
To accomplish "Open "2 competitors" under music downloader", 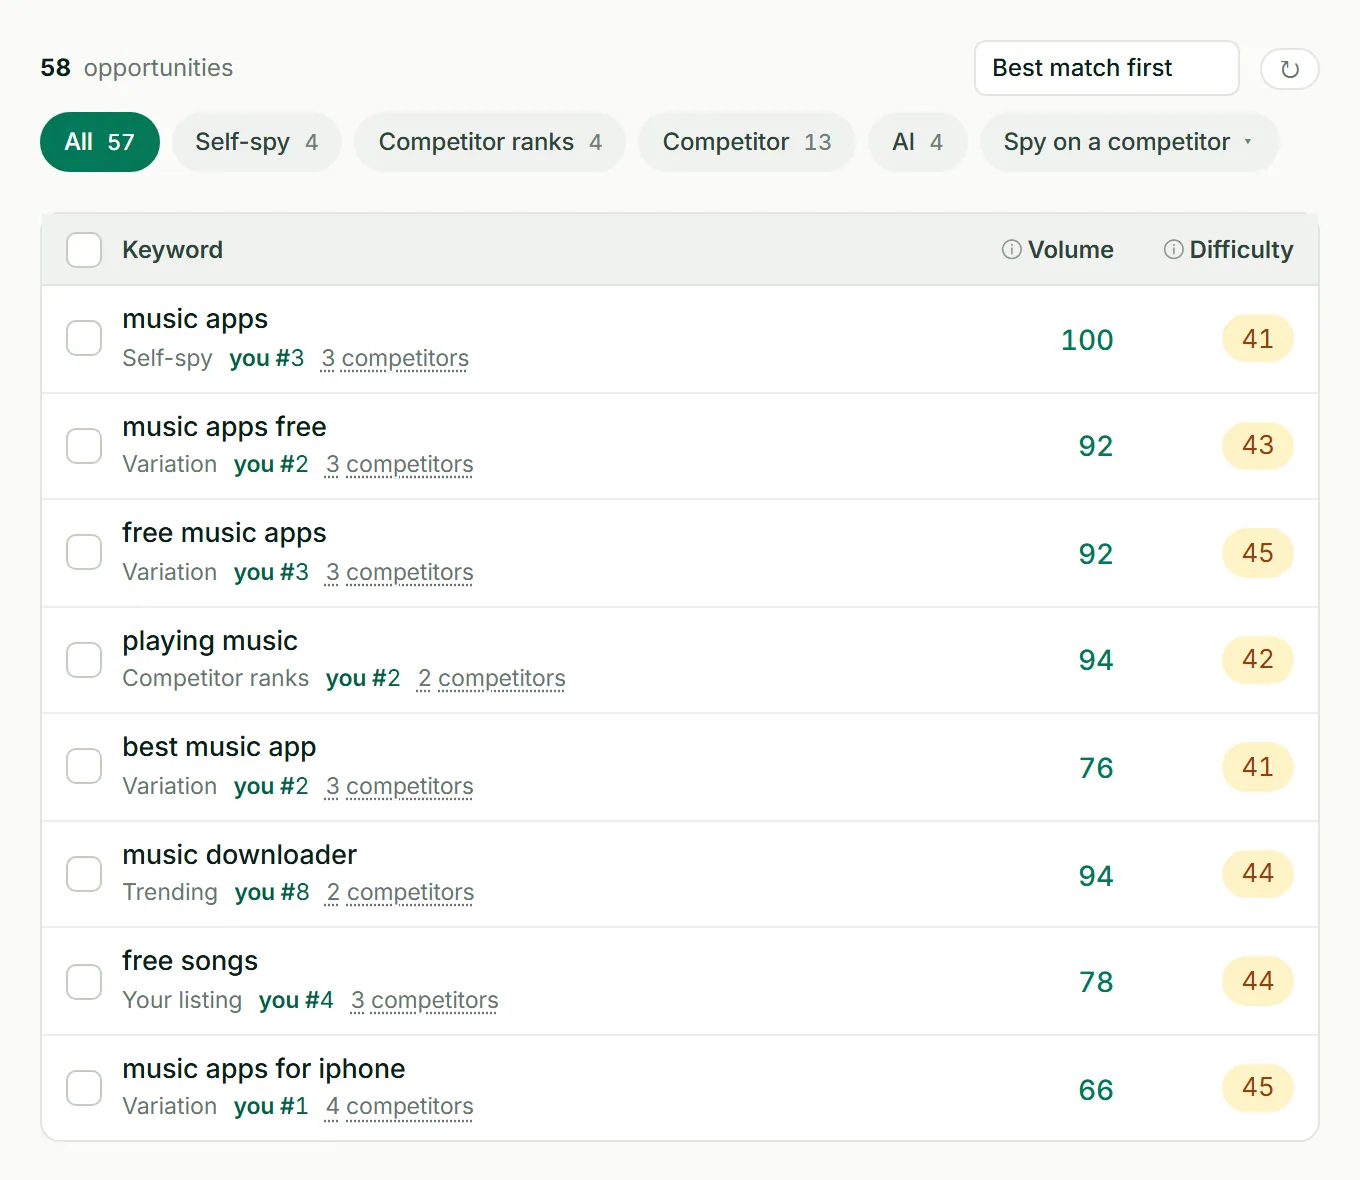I will (x=400, y=892).
